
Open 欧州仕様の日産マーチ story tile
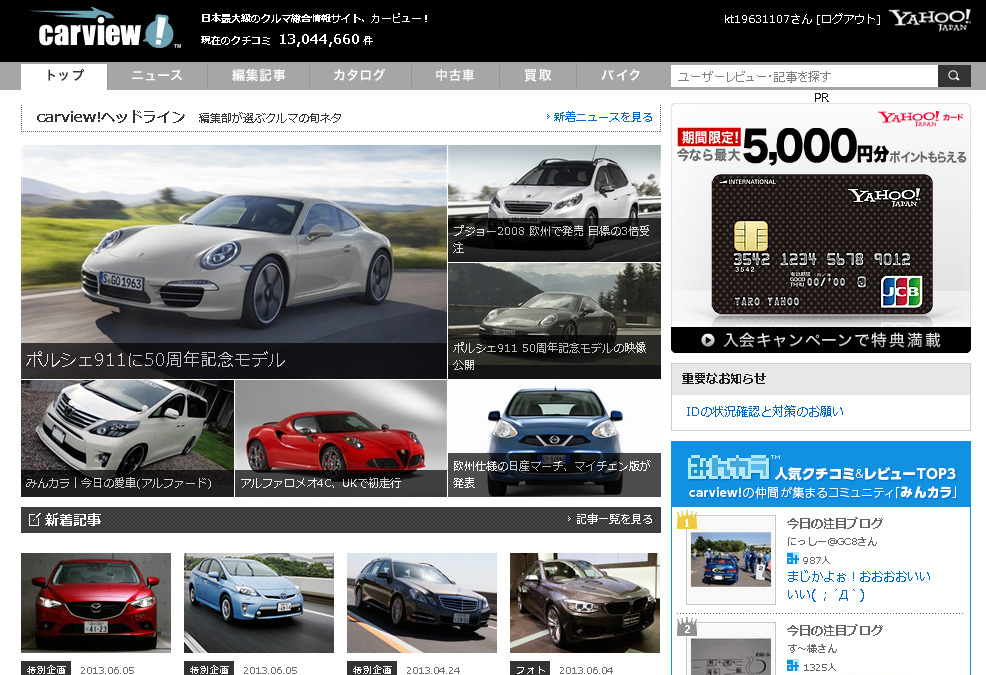(555, 438)
